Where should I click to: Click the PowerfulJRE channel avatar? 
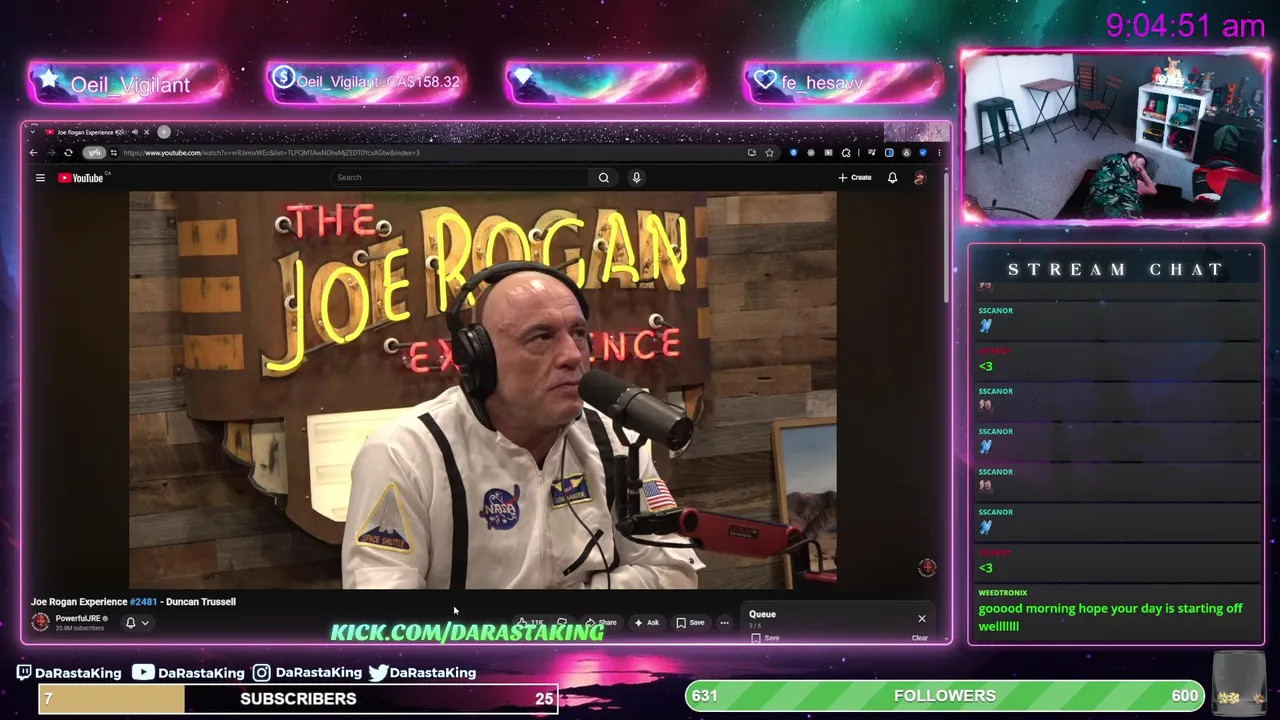(x=40, y=622)
